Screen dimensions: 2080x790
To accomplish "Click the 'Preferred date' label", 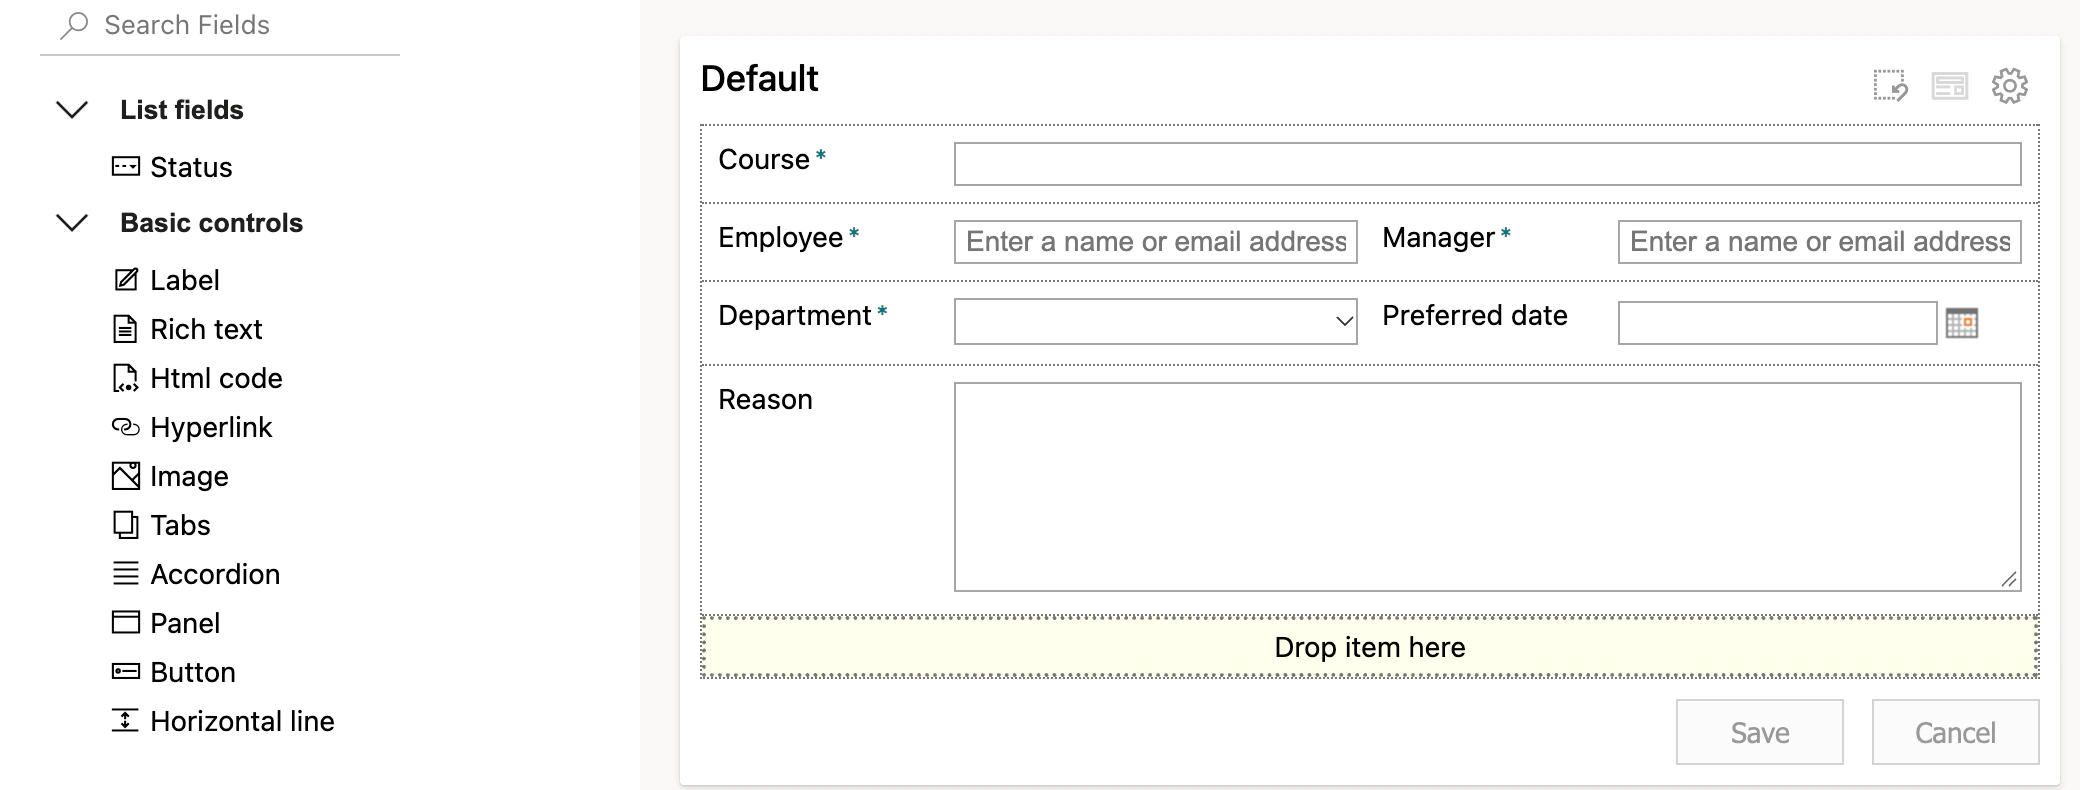I will [1475, 316].
